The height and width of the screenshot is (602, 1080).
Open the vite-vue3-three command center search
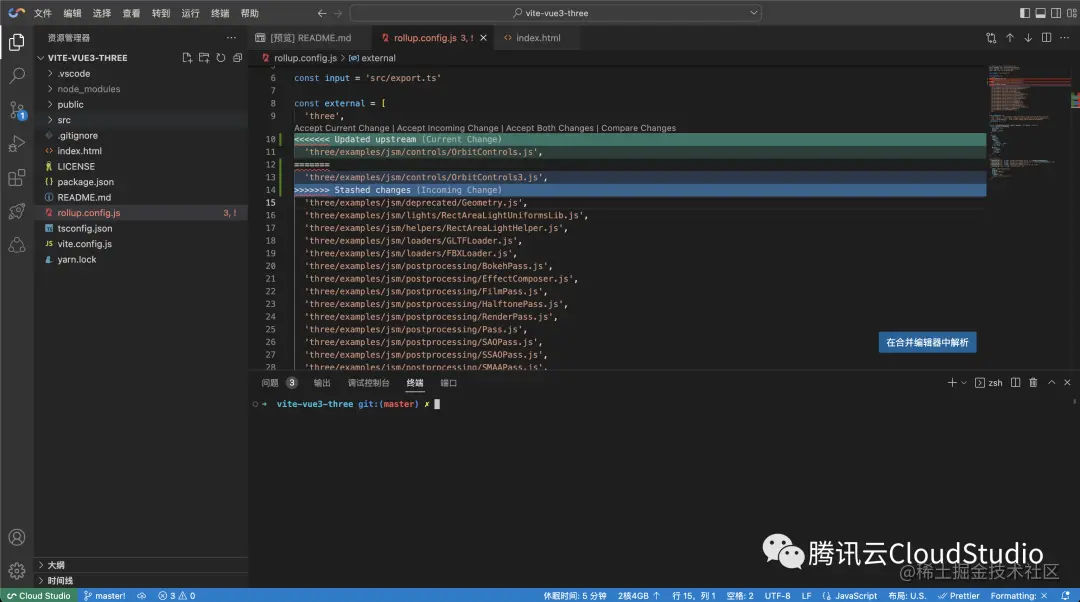point(555,13)
